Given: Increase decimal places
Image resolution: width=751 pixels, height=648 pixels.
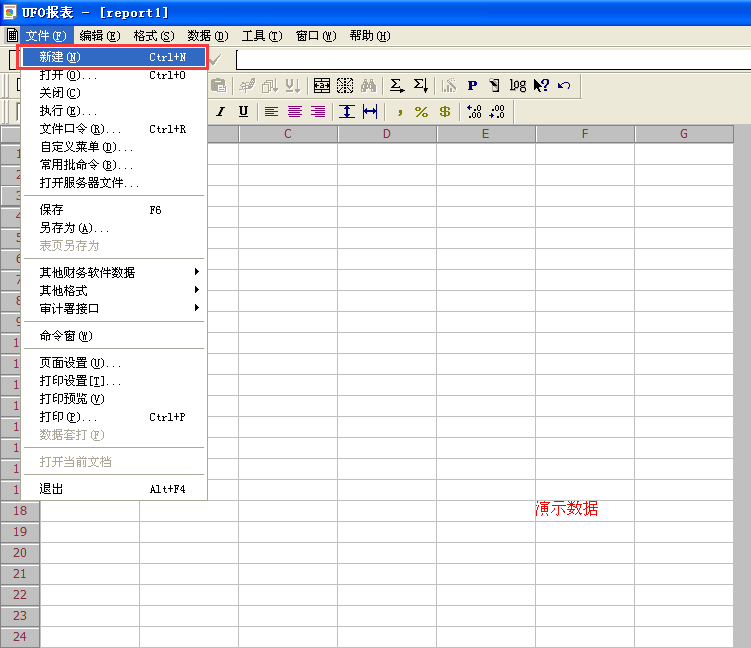Looking at the screenshot, I should [x=474, y=112].
